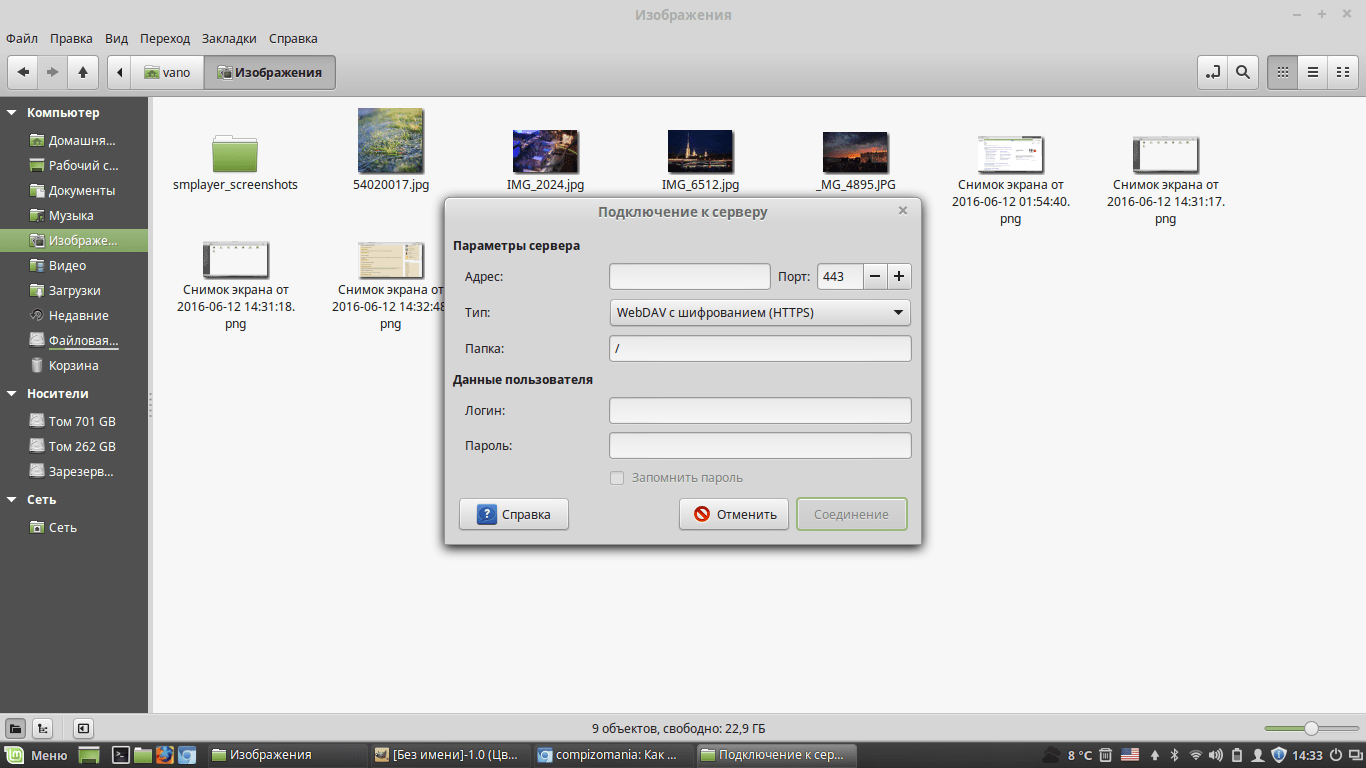Image resolution: width=1366 pixels, height=768 pixels.
Task: Open the Файл menu
Action: (x=22, y=39)
